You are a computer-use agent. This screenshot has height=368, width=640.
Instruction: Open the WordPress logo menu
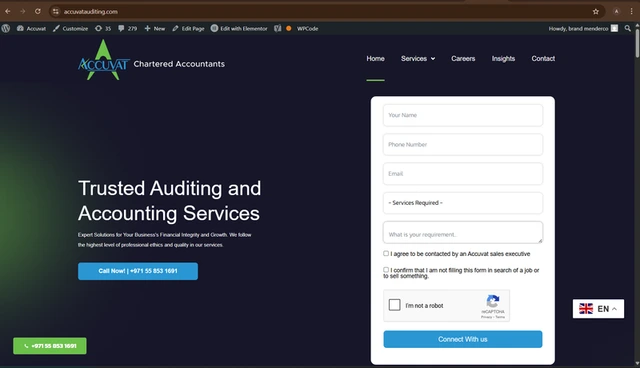coord(6,29)
